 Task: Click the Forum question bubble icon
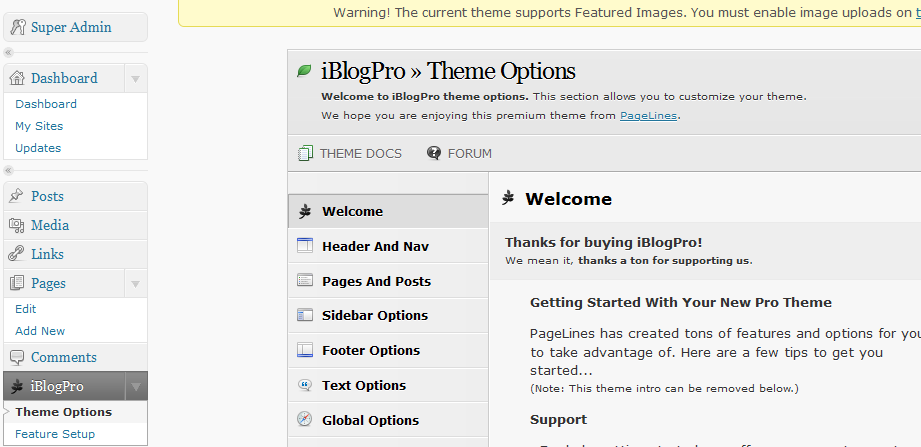point(434,153)
